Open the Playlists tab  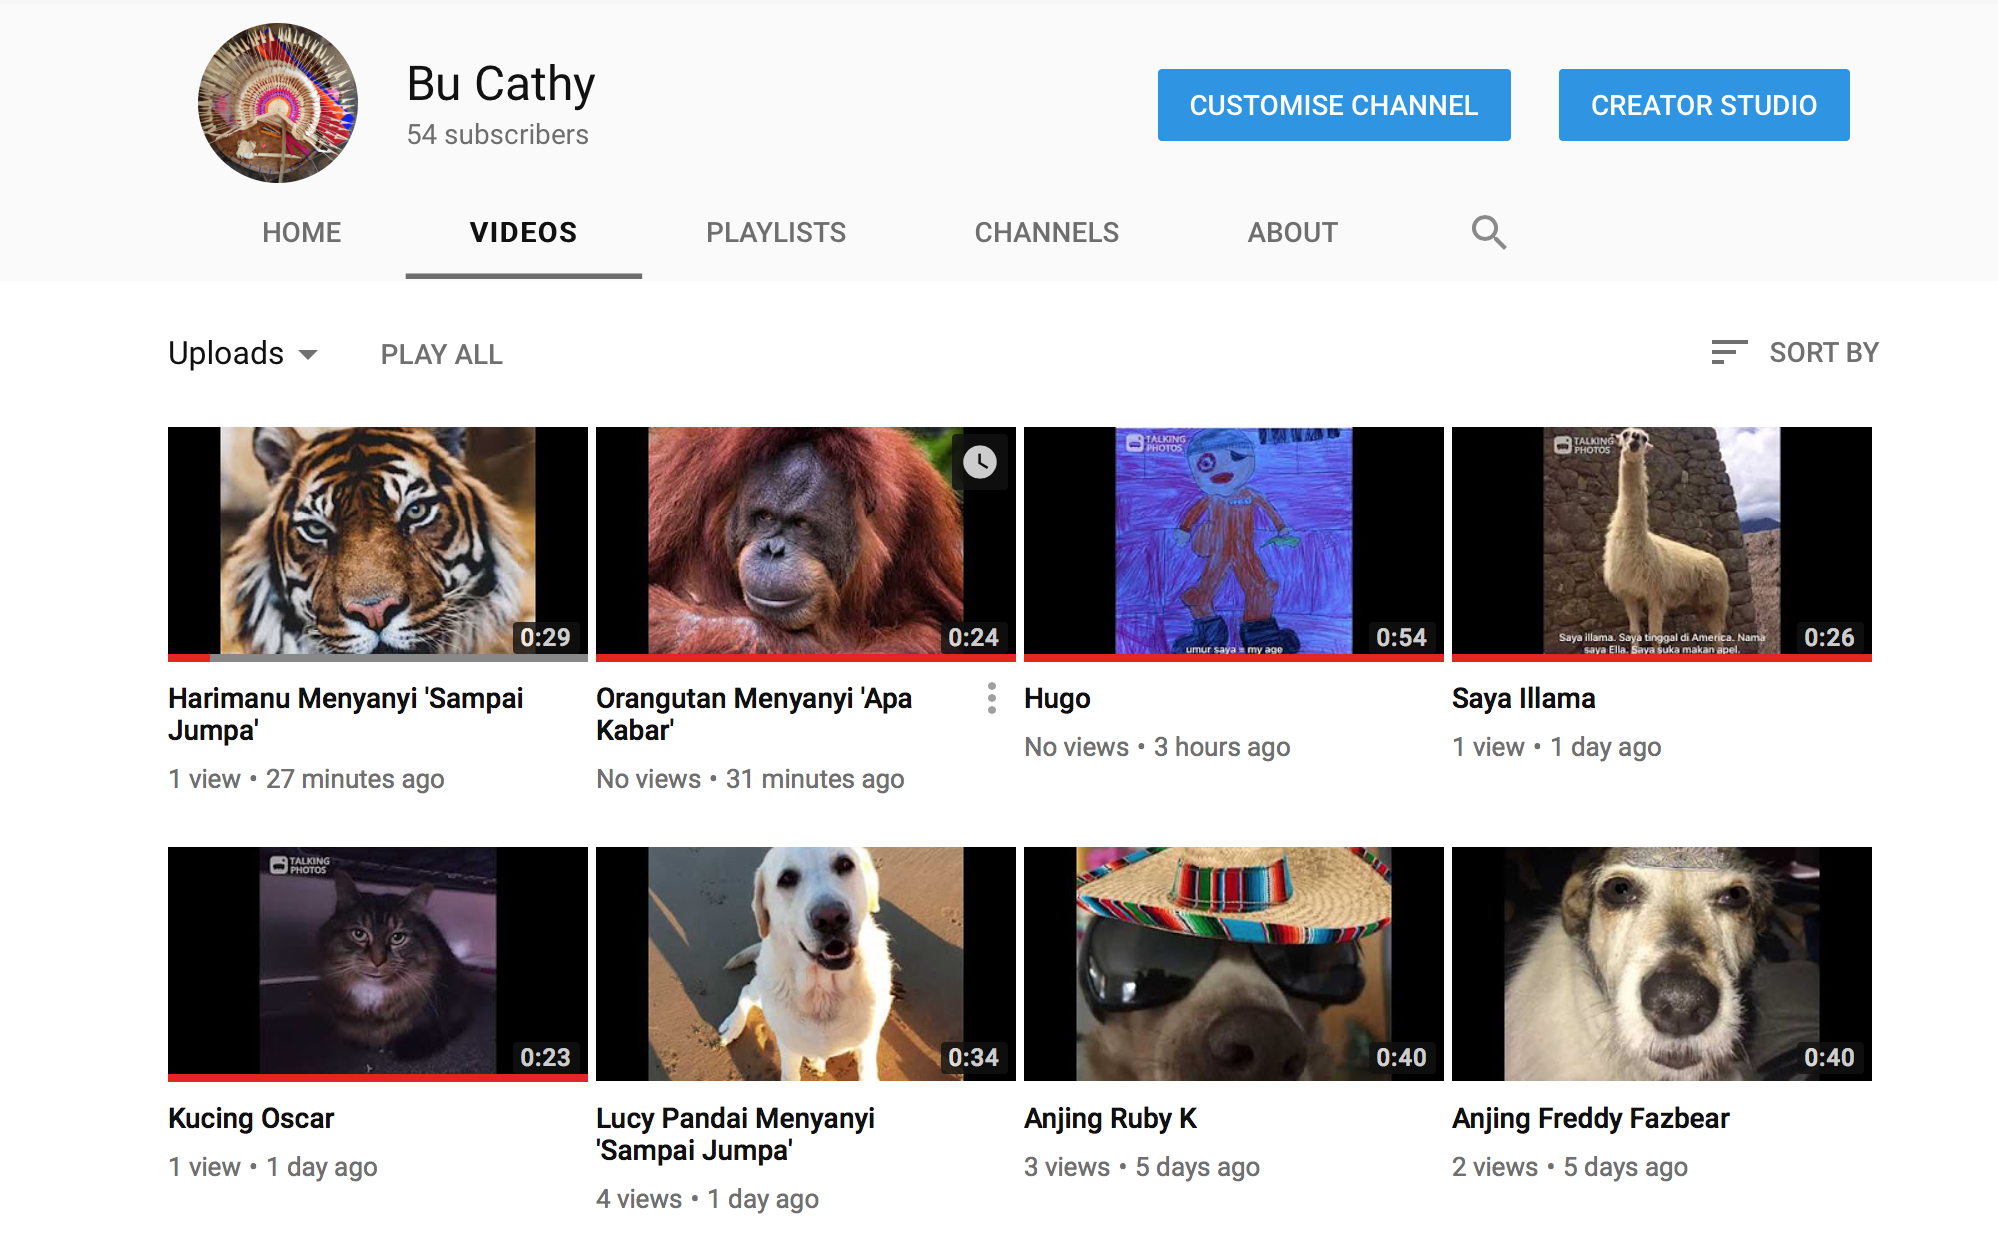tap(775, 232)
